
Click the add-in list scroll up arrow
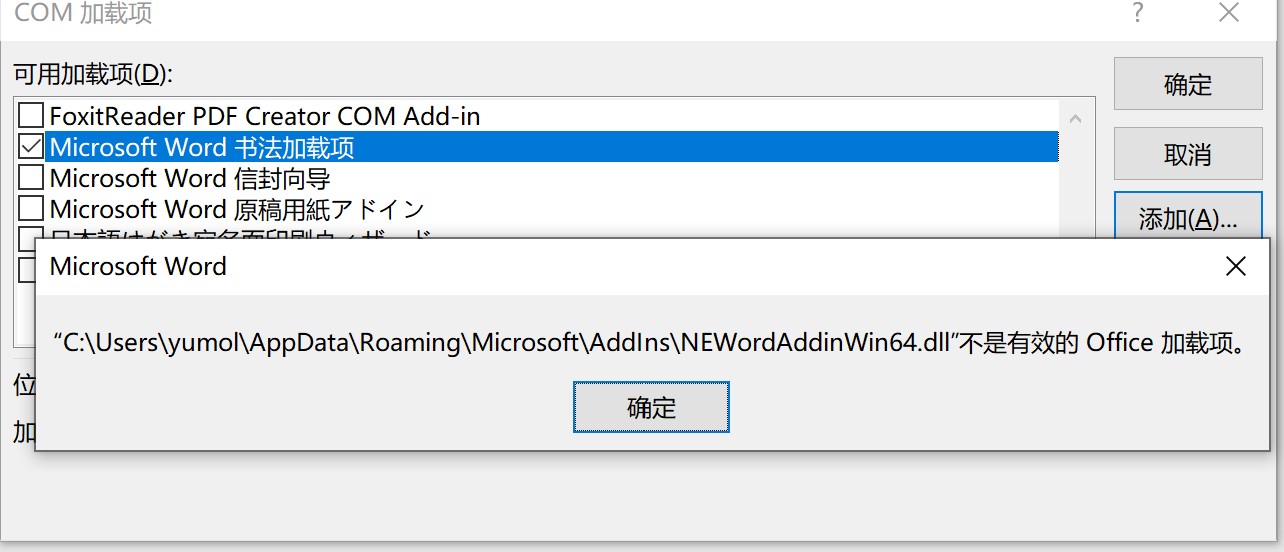[1076, 118]
